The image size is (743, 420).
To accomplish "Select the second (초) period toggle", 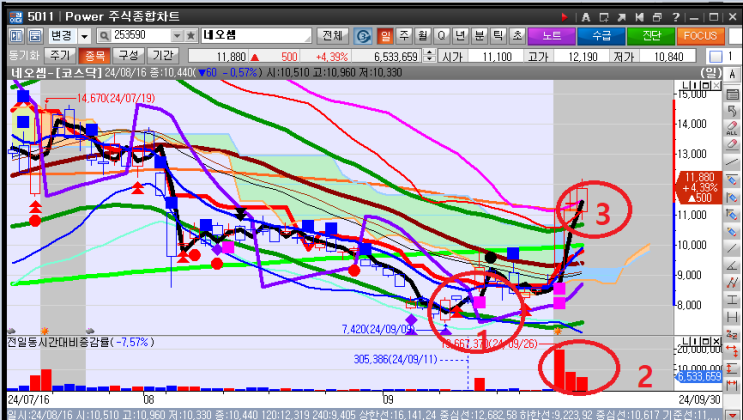I will [517, 36].
